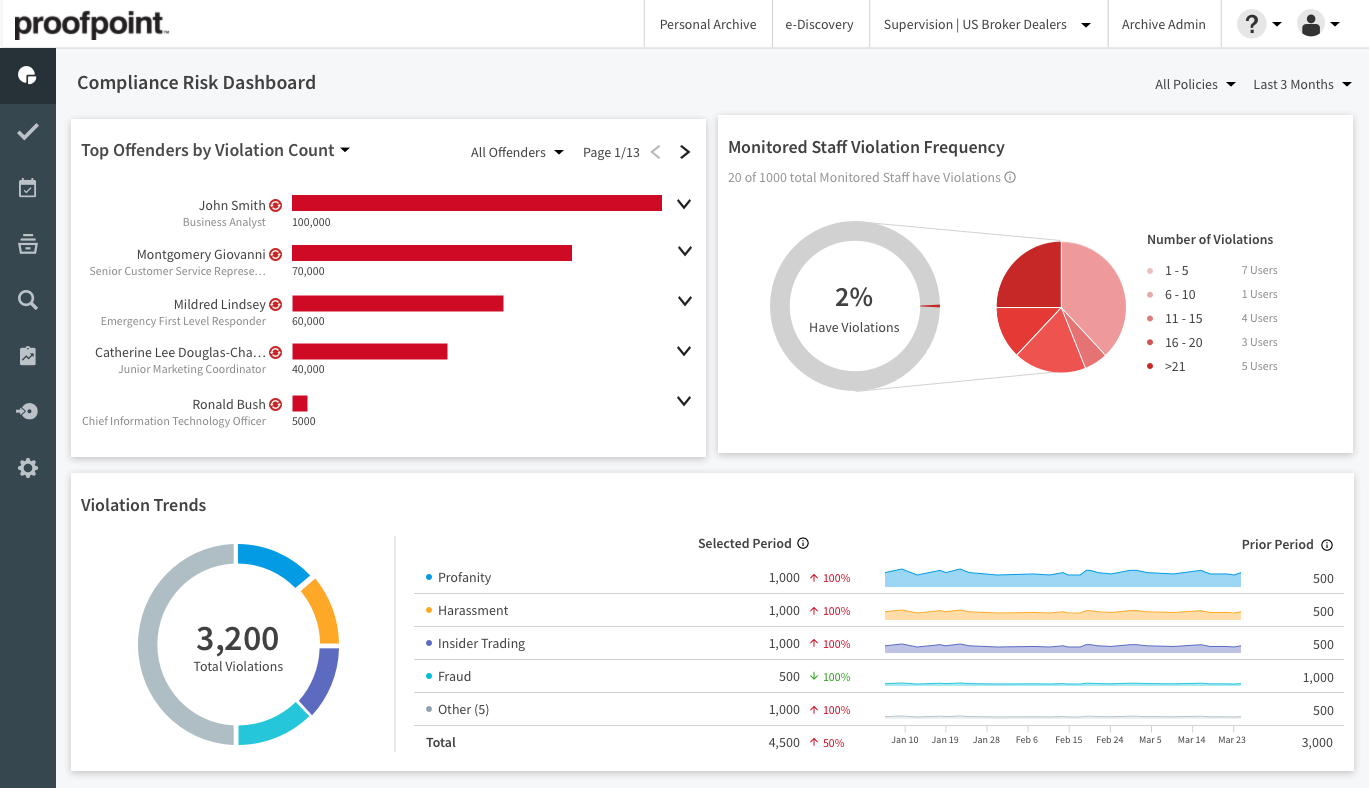Open the All Offenders dropdown
This screenshot has height=788, width=1369.
(516, 152)
